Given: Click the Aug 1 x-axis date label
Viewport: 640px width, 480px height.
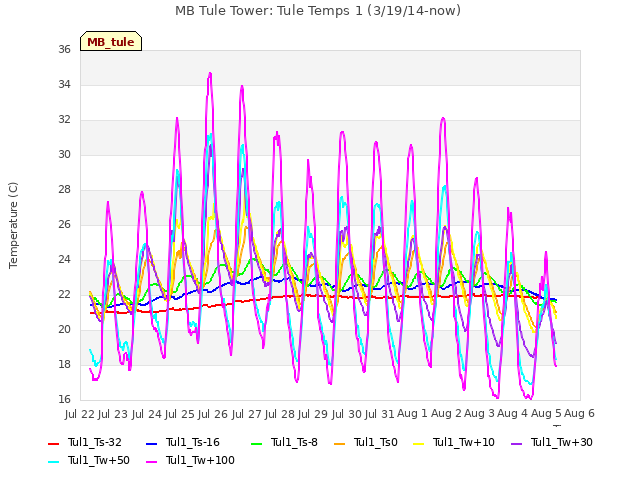Looking at the screenshot, I should tap(412, 414).
